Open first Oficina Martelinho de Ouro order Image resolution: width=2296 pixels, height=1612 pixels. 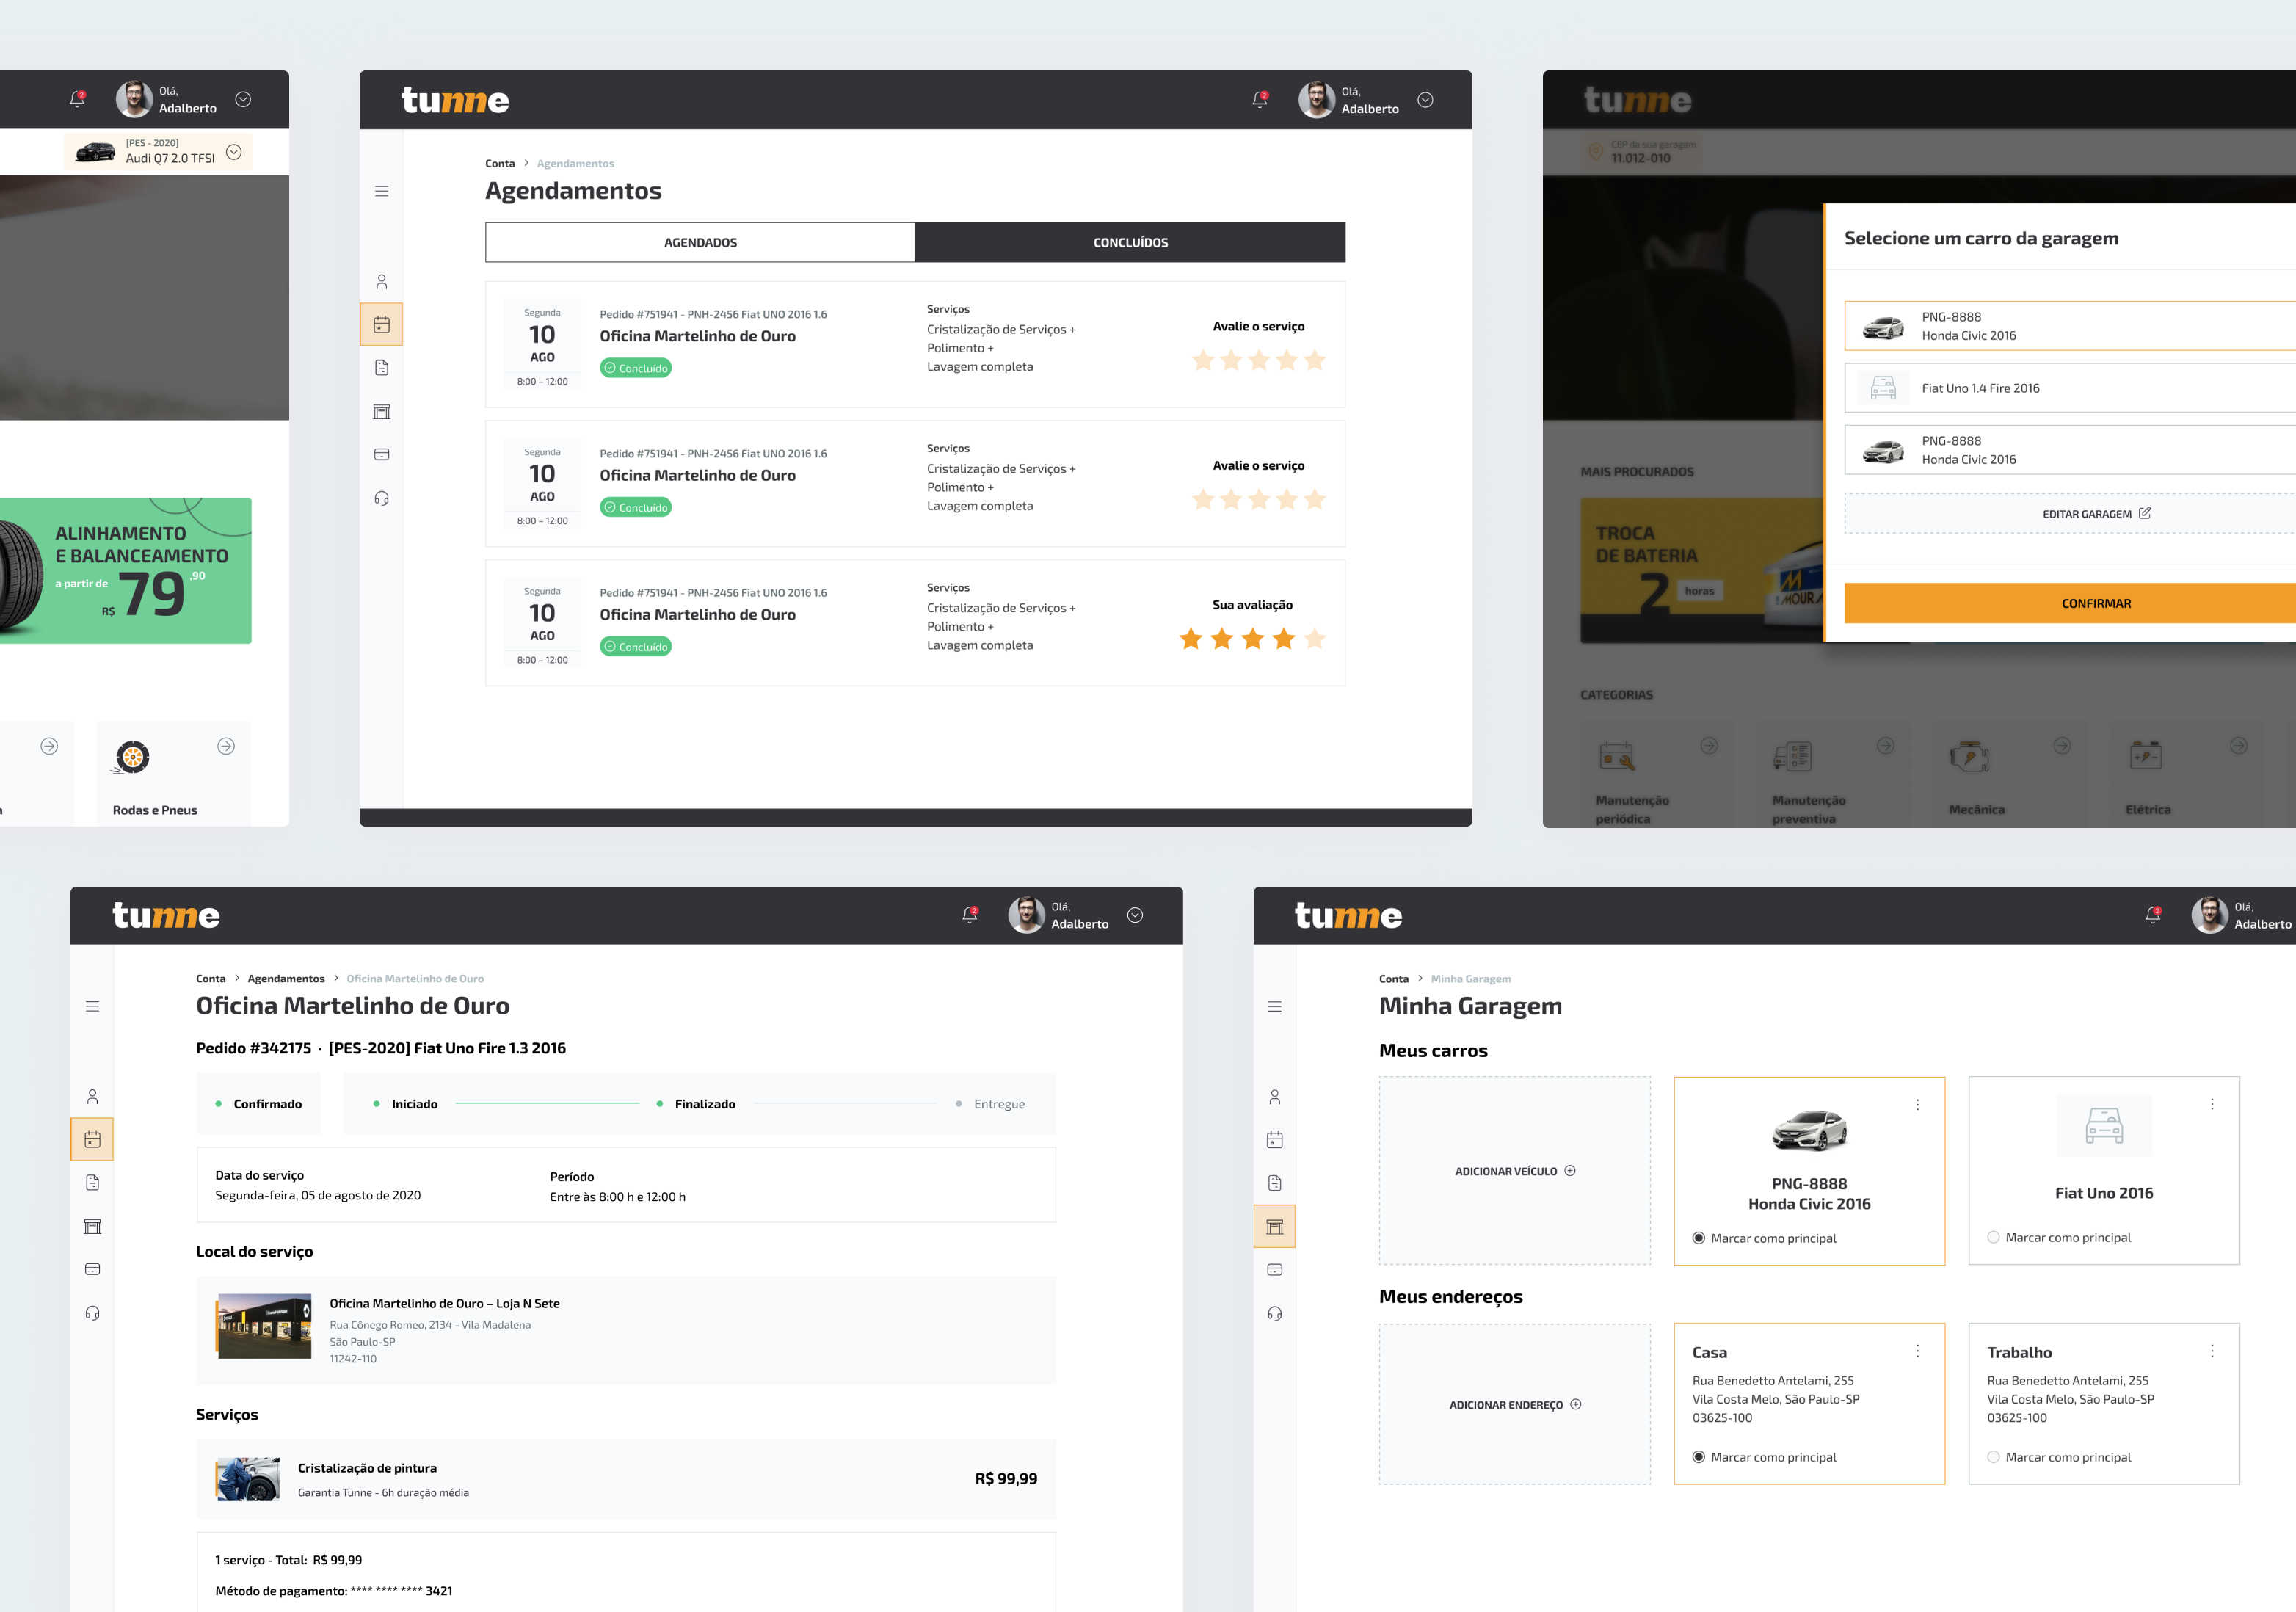click(x=915, y=344)
